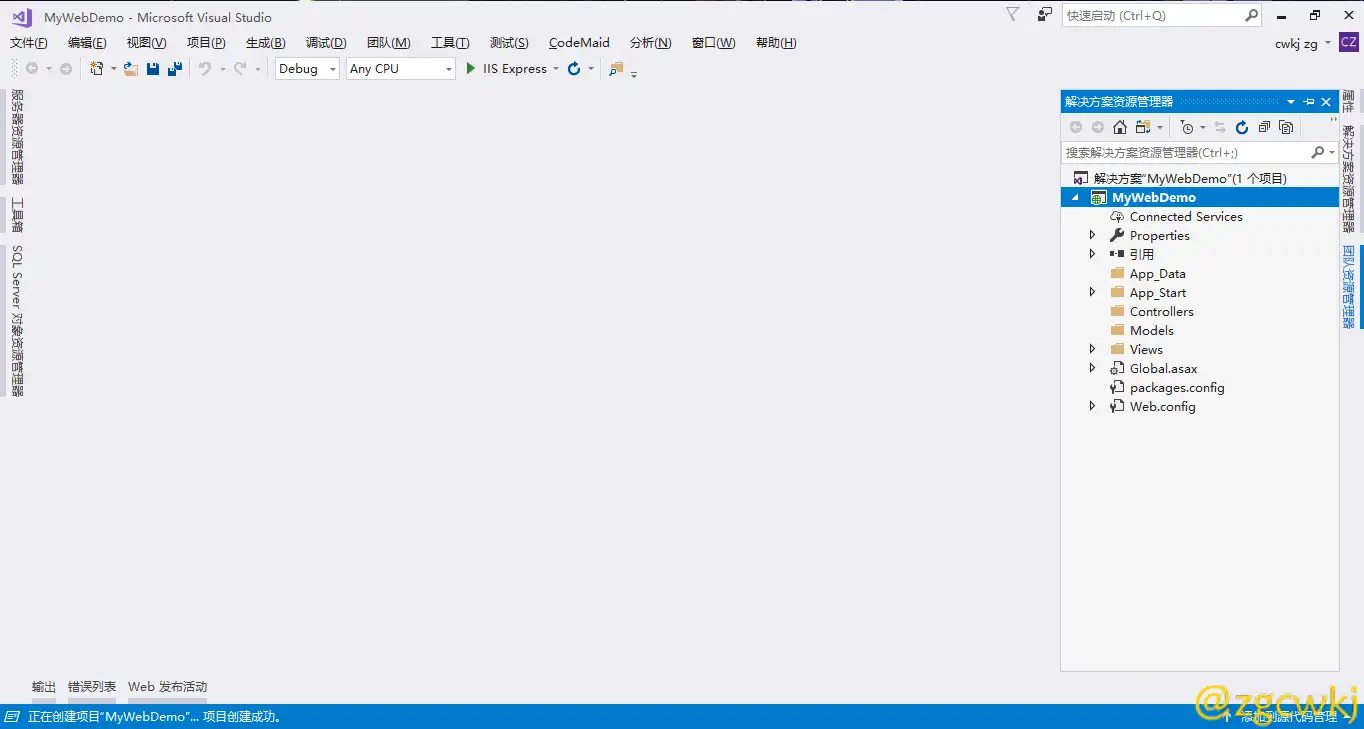The width and height of the screenshot is (1364, 729).
Task: Click the Sync with Active Document icon
Action: [1220, 127]
